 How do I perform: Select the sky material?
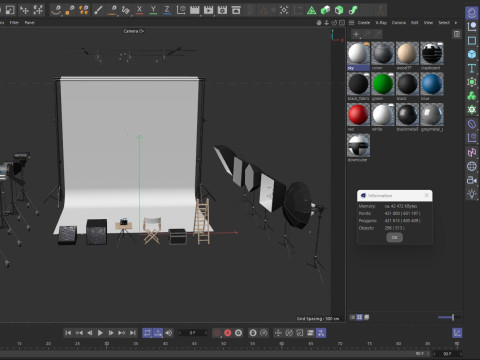(358, 56)
